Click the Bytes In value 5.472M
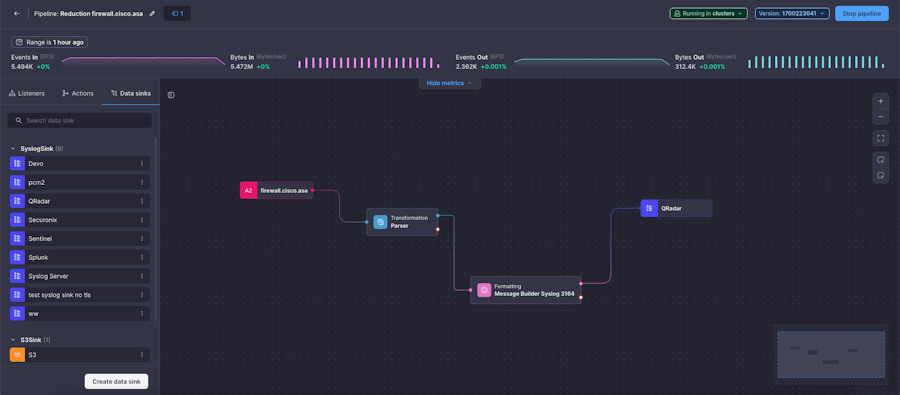This screenshot has height=395, width=900. 242,67
